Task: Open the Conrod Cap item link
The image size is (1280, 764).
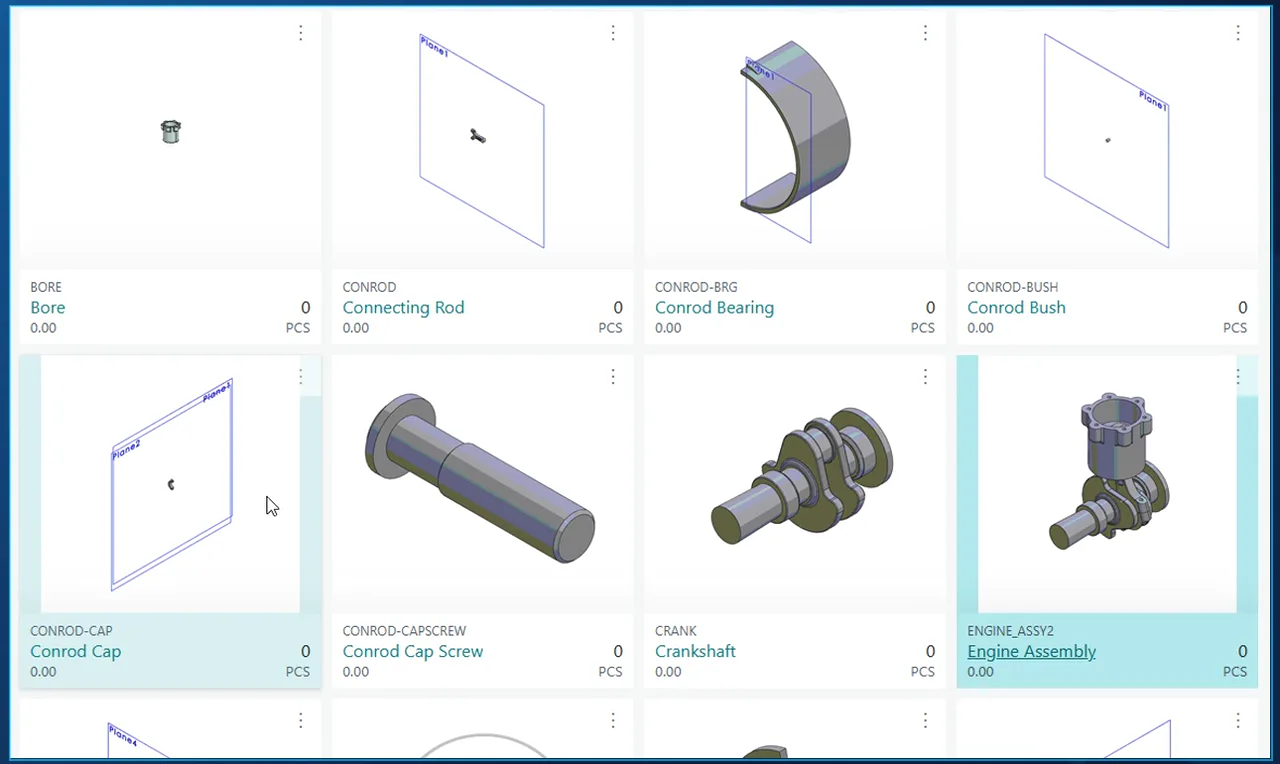Action: coord(75,651)
